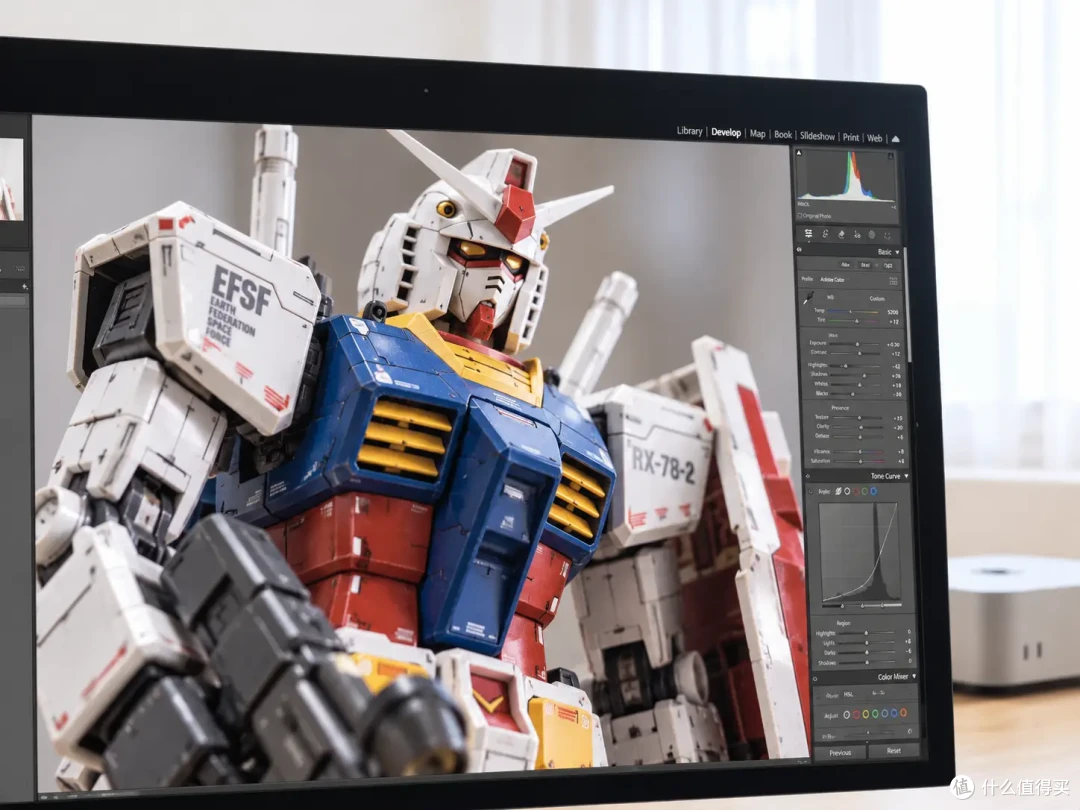Click the filmstrip thumbnail in left panel
The width and height of the screenshot is (1080, 810).
click(x=11, y=179)
